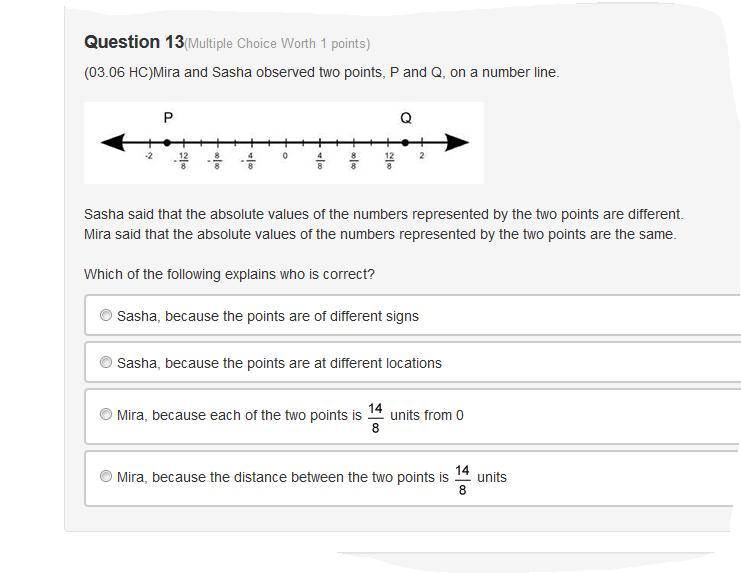Click the right arrowhead of the number line
741x573 pixels.
tap(457, 142)
